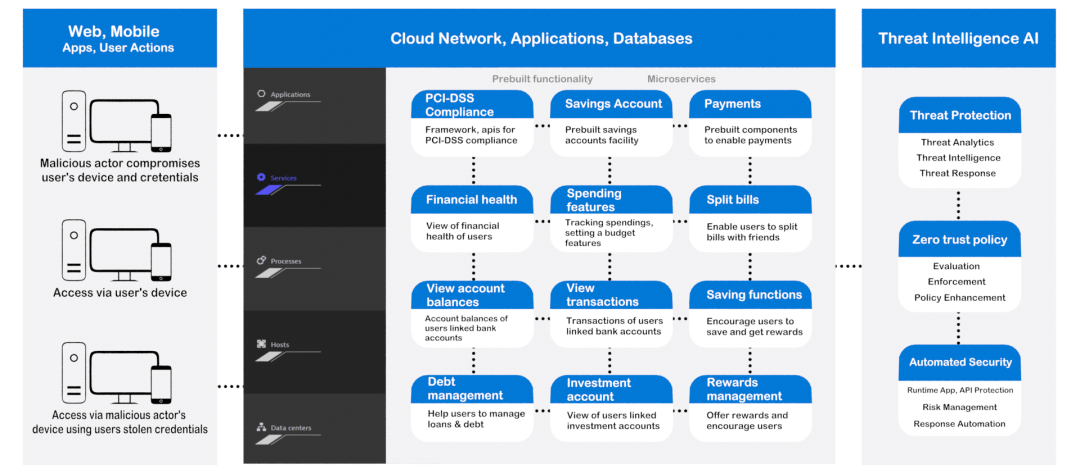Select the Debt management card header
Screen dimensions: 1080x474
click(x=472, y=389)
